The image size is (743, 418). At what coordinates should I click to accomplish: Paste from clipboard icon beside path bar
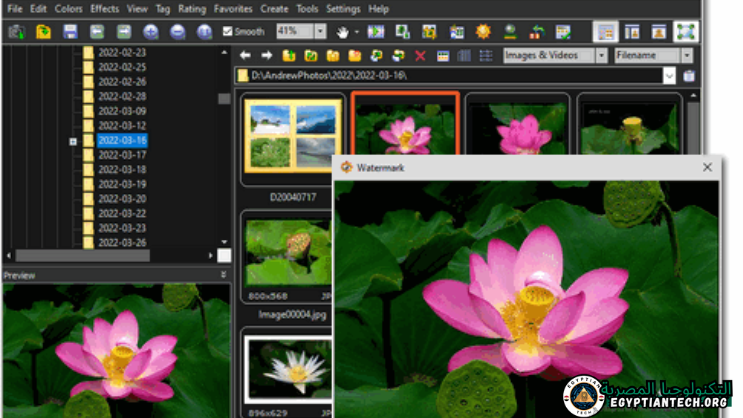click(x=689, y=76)
